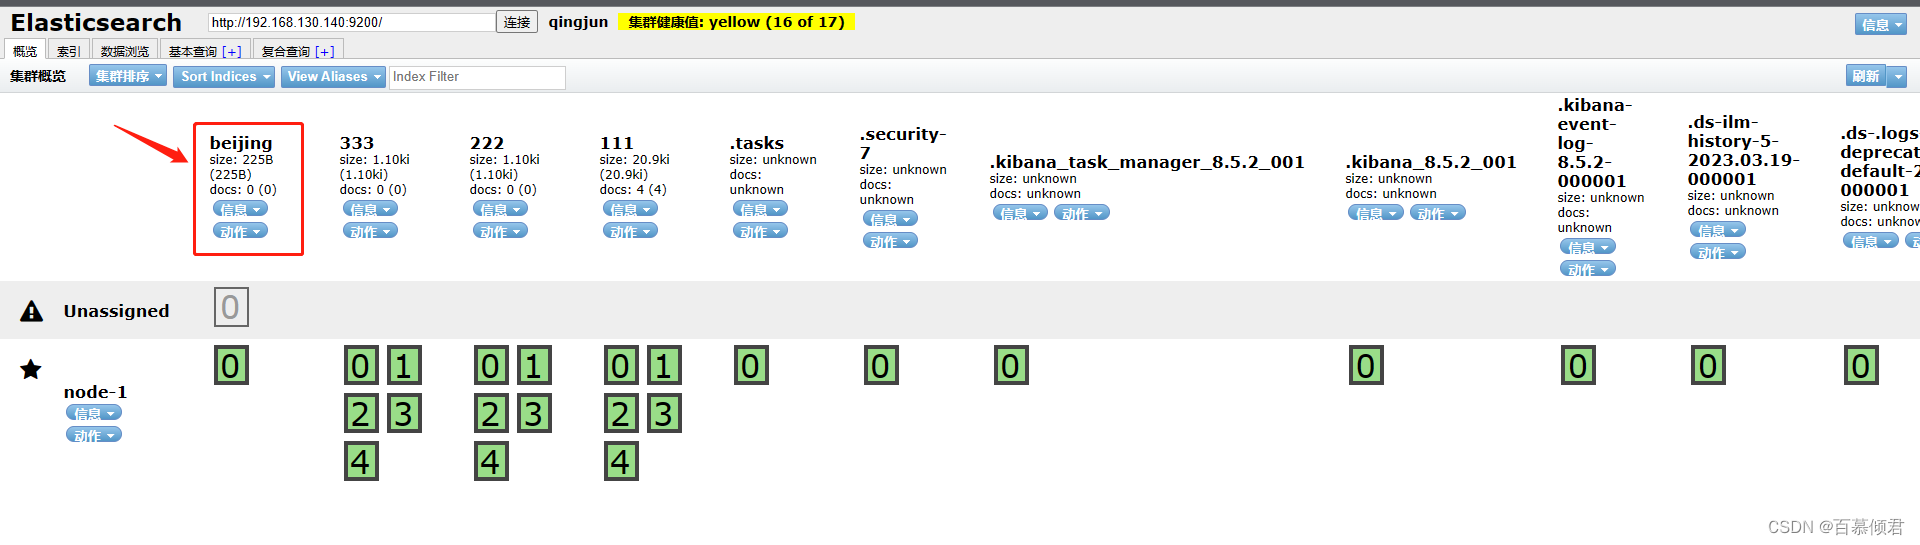Open 动作 dropdown for beijing index

[x=240, y=231]
